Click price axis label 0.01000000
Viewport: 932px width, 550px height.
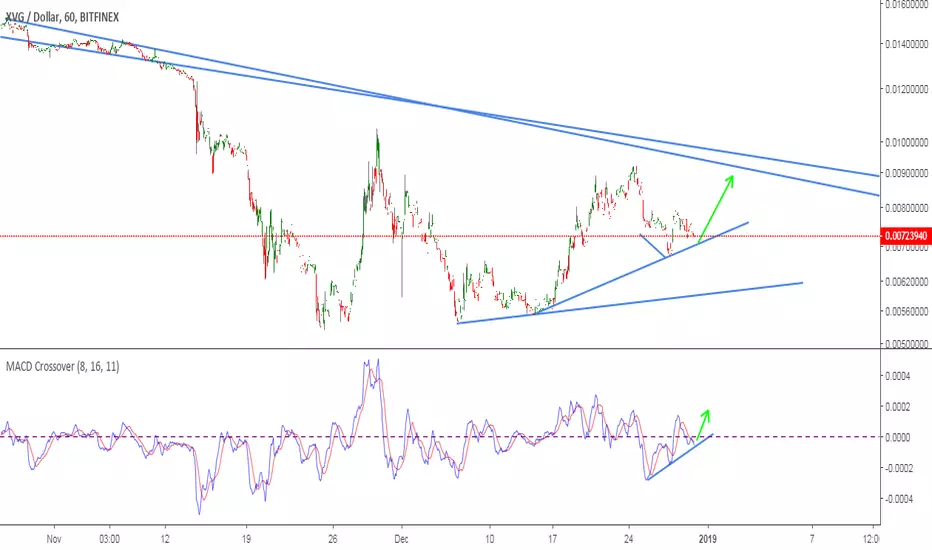(906, 142)
